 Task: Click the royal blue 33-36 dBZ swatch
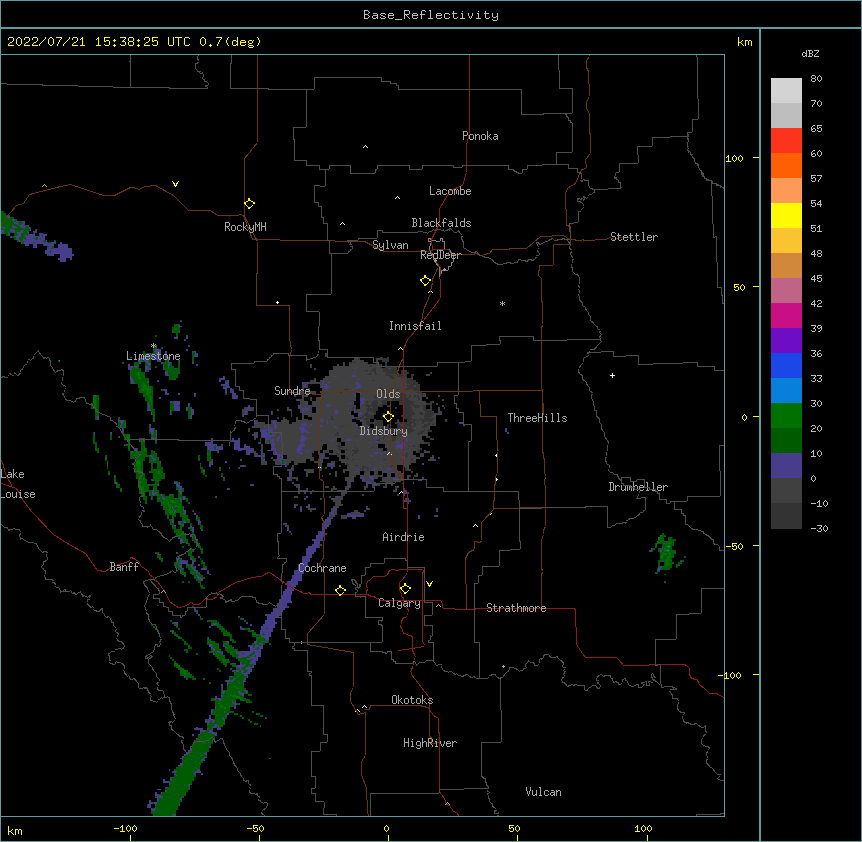786,365
